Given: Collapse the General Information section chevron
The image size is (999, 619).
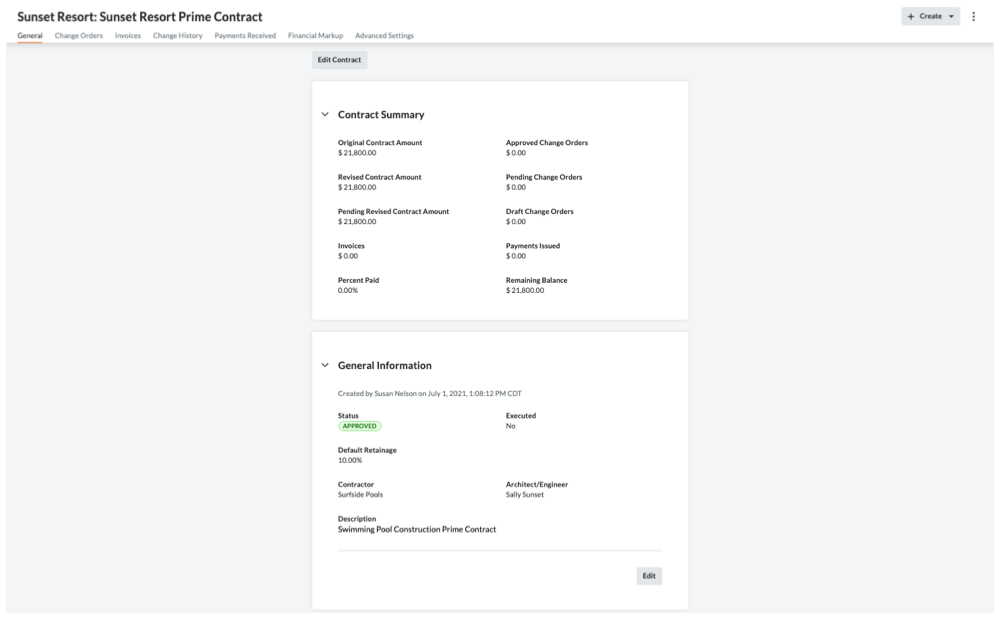Looking at the screenshot, I should click(x=325, y=366).
